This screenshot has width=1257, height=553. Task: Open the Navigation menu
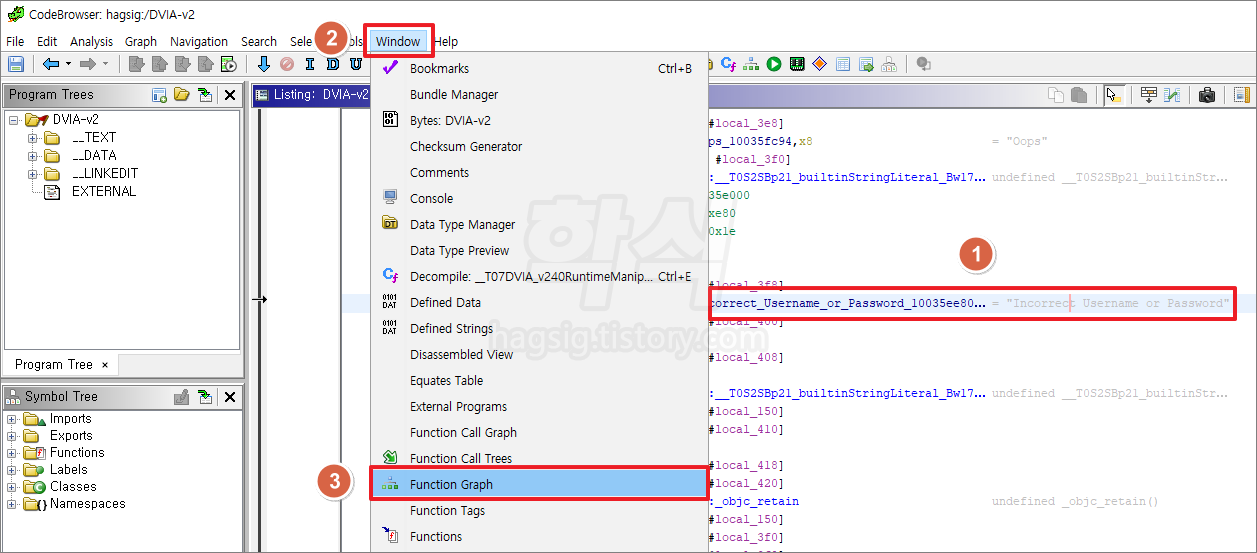click(199, 41)
